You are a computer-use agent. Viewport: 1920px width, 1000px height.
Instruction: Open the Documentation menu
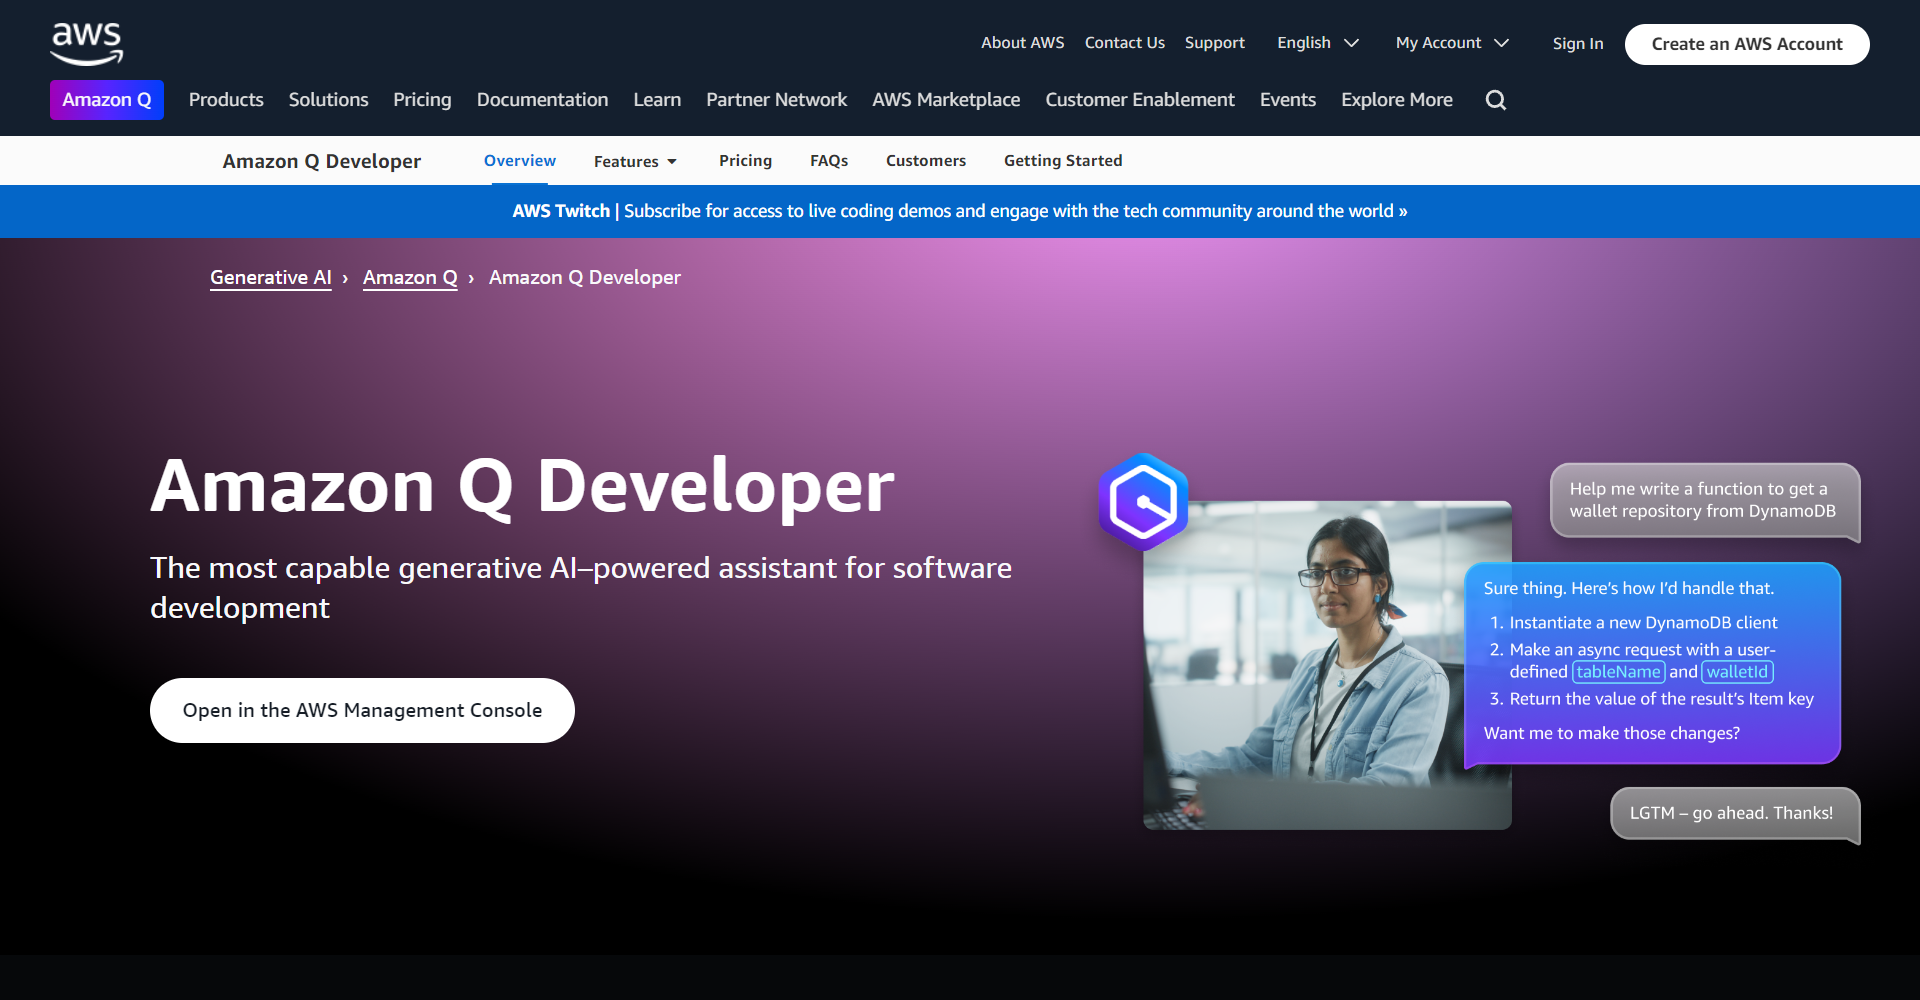pyautogui.click(x=542, y=100)
